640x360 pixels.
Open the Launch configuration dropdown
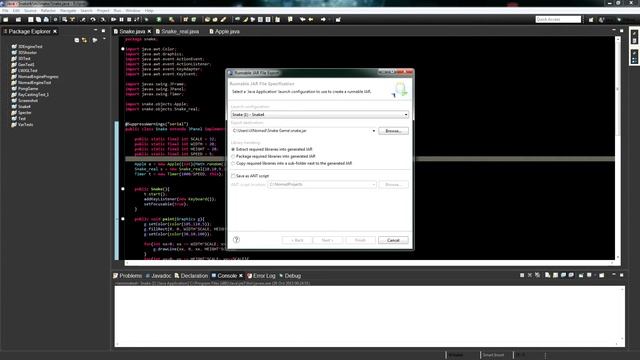coord(320,115)
